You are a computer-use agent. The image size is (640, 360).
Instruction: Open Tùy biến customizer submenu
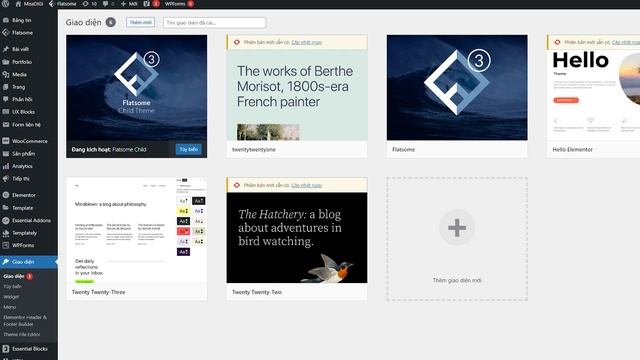click(12, 287)
